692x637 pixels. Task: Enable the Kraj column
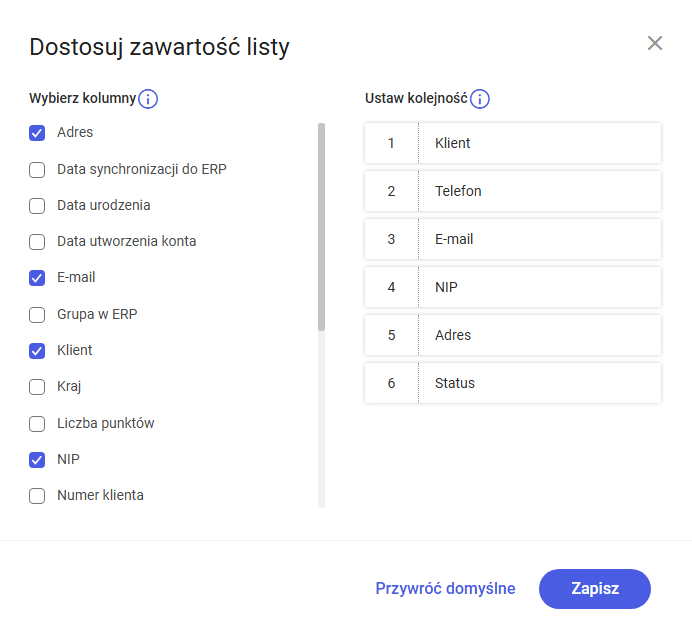point(37,387)
